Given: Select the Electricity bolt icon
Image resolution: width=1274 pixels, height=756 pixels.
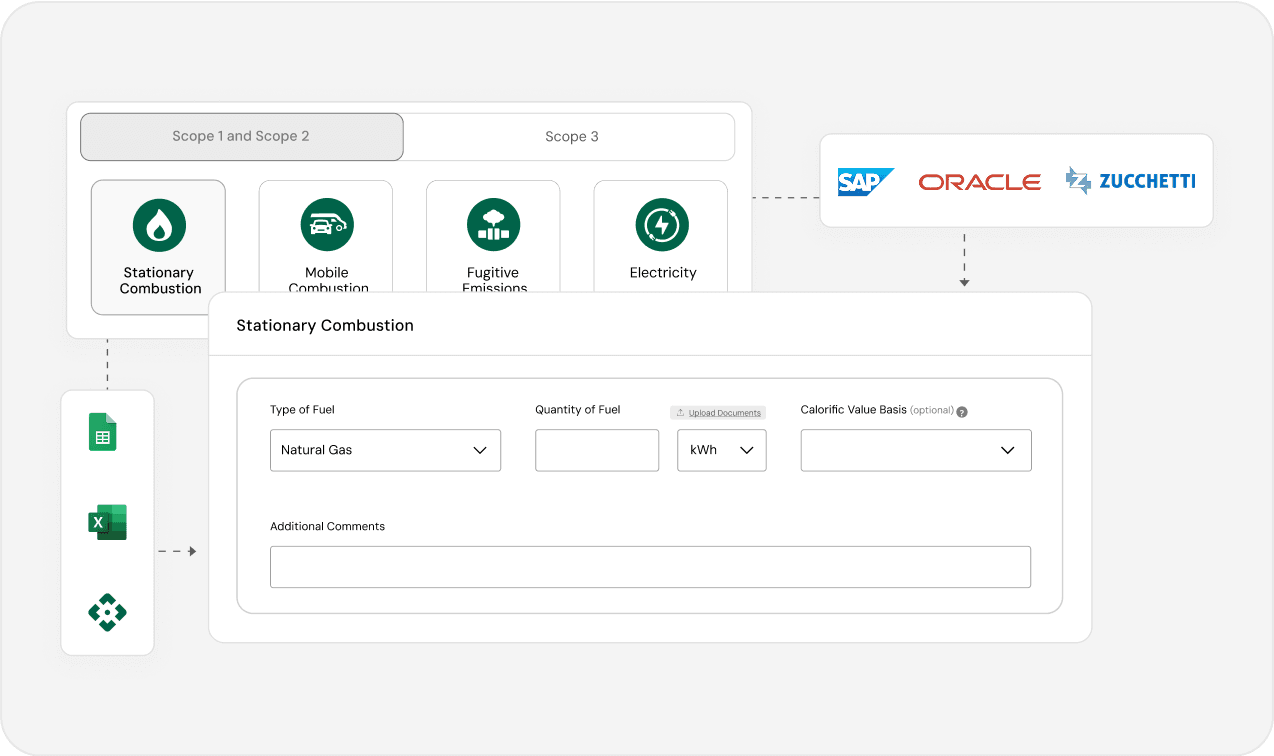Looking at the screenshot, I should (x=662, y=225).
